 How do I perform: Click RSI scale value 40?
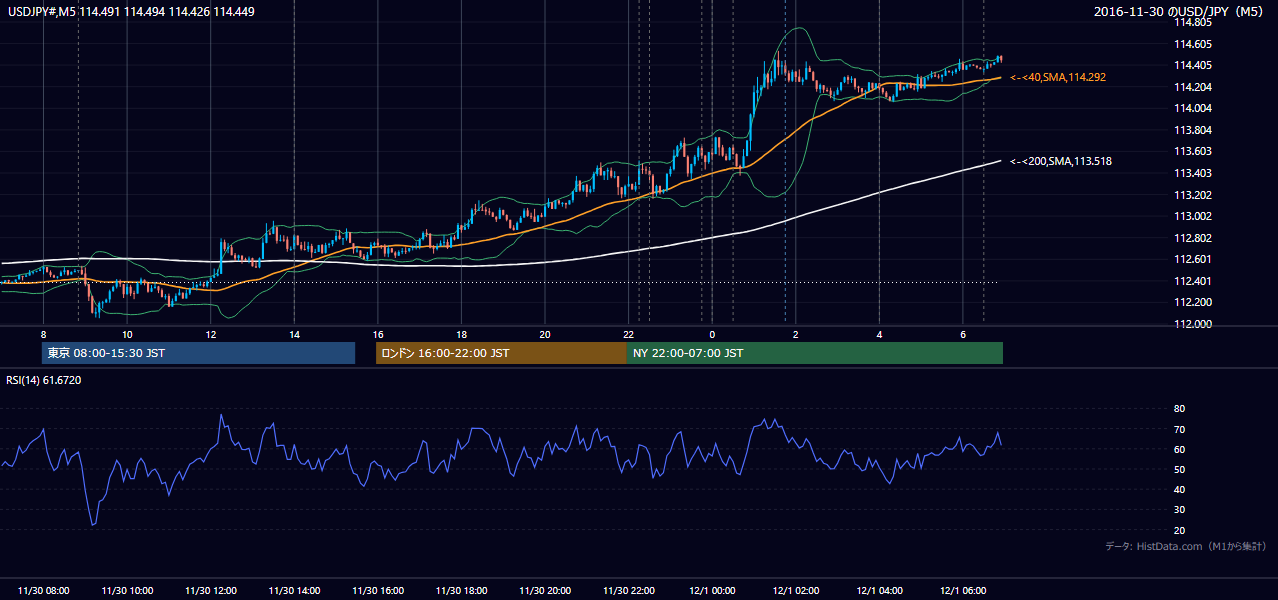pyautogui.click(x=1179, y=489)
